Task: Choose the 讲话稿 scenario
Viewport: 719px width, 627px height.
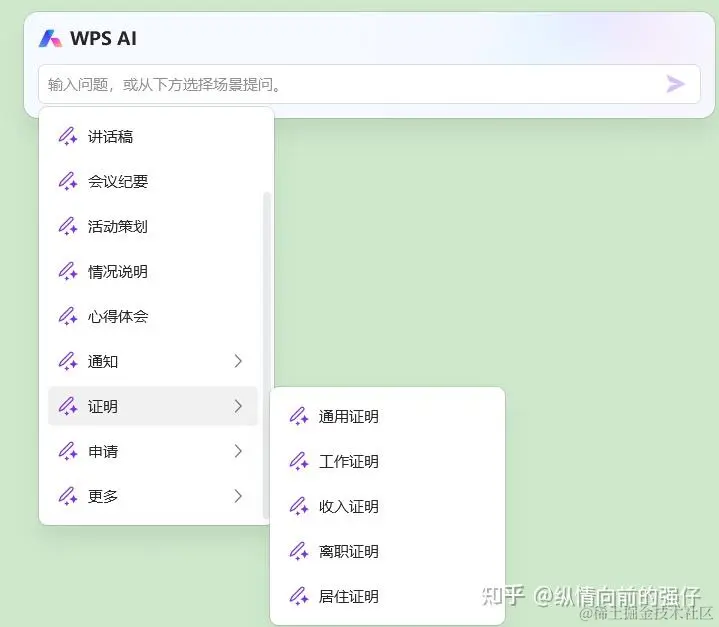Action: tap(111, 137)
